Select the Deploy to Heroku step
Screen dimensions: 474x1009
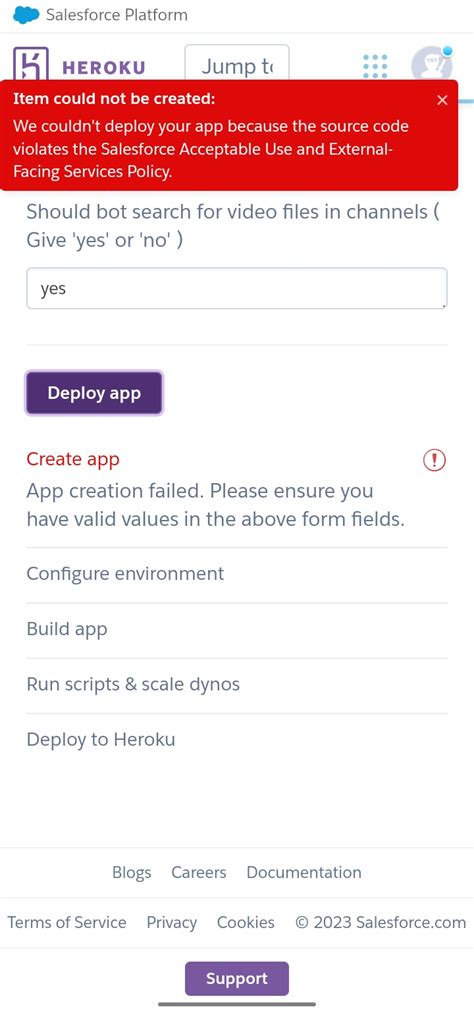coord(101,739)
